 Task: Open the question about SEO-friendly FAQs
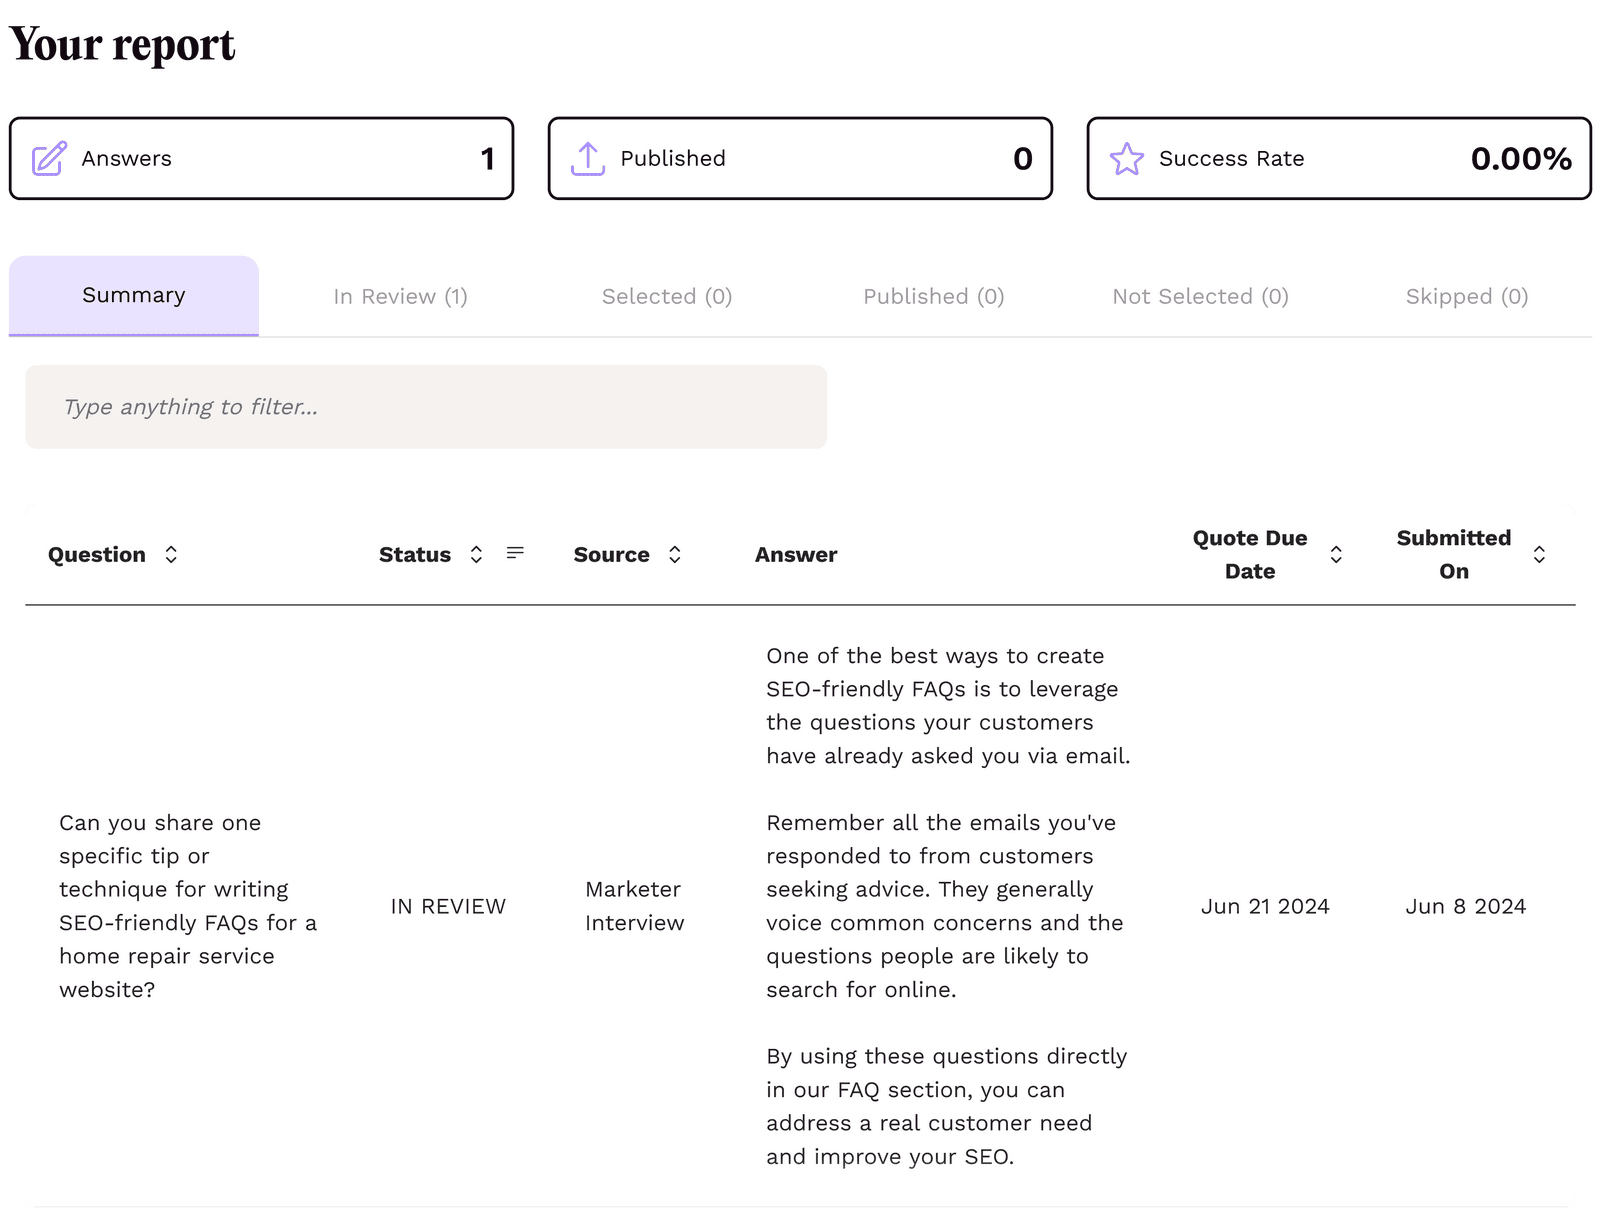tap(188, 906)
